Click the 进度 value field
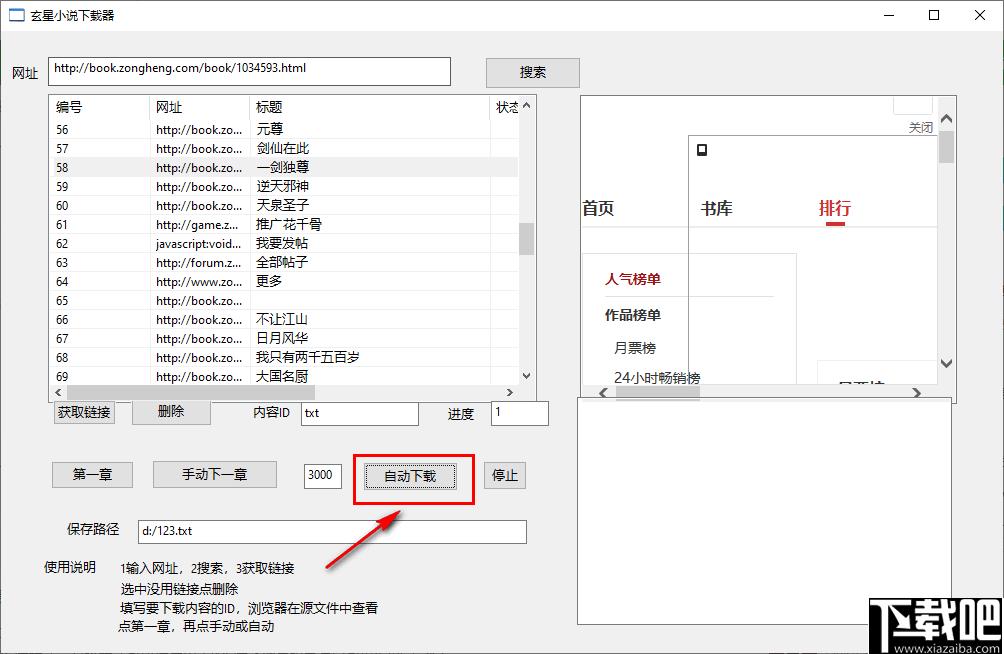Viewport: 1004px width, 654px height. [x=519, y=413]
